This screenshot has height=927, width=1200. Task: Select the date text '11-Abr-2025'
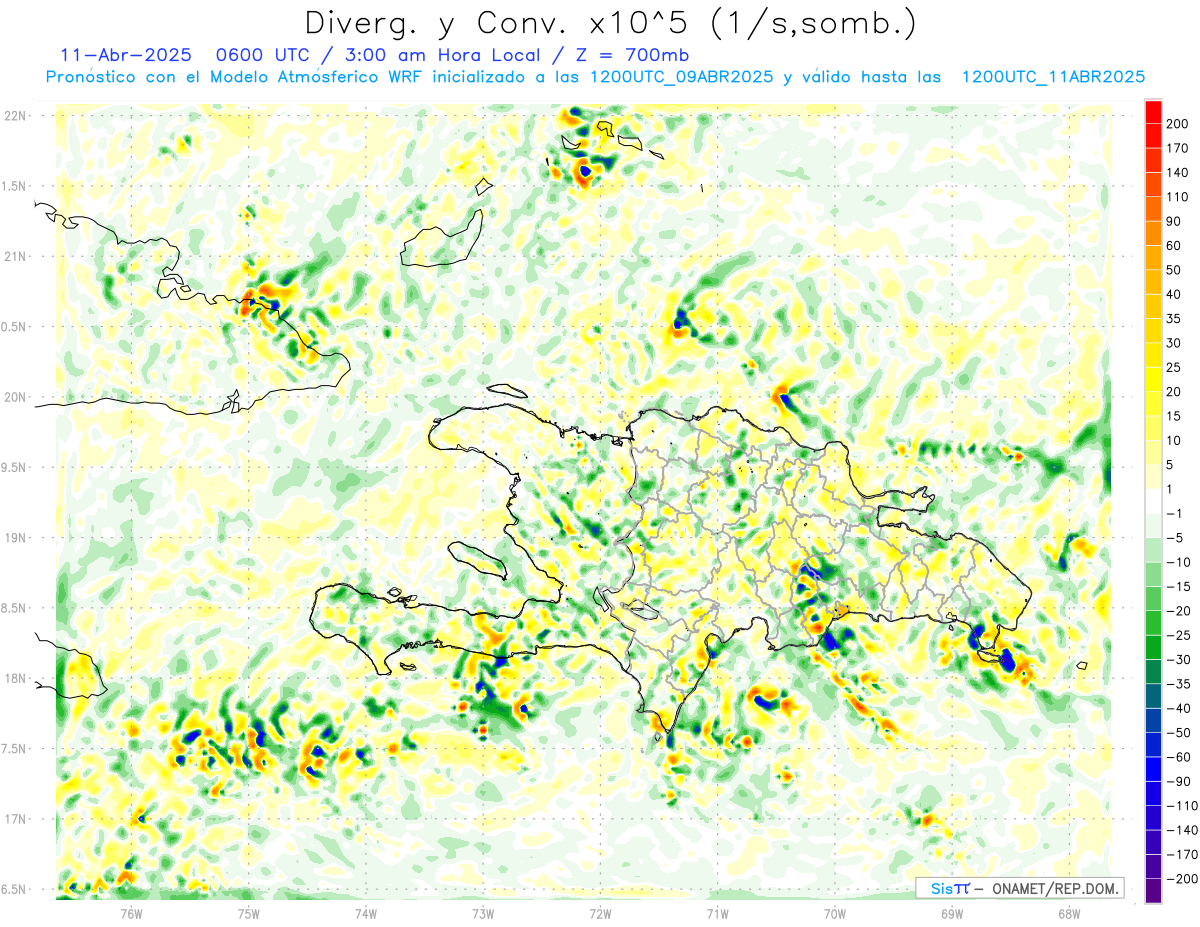click(124, 54)
